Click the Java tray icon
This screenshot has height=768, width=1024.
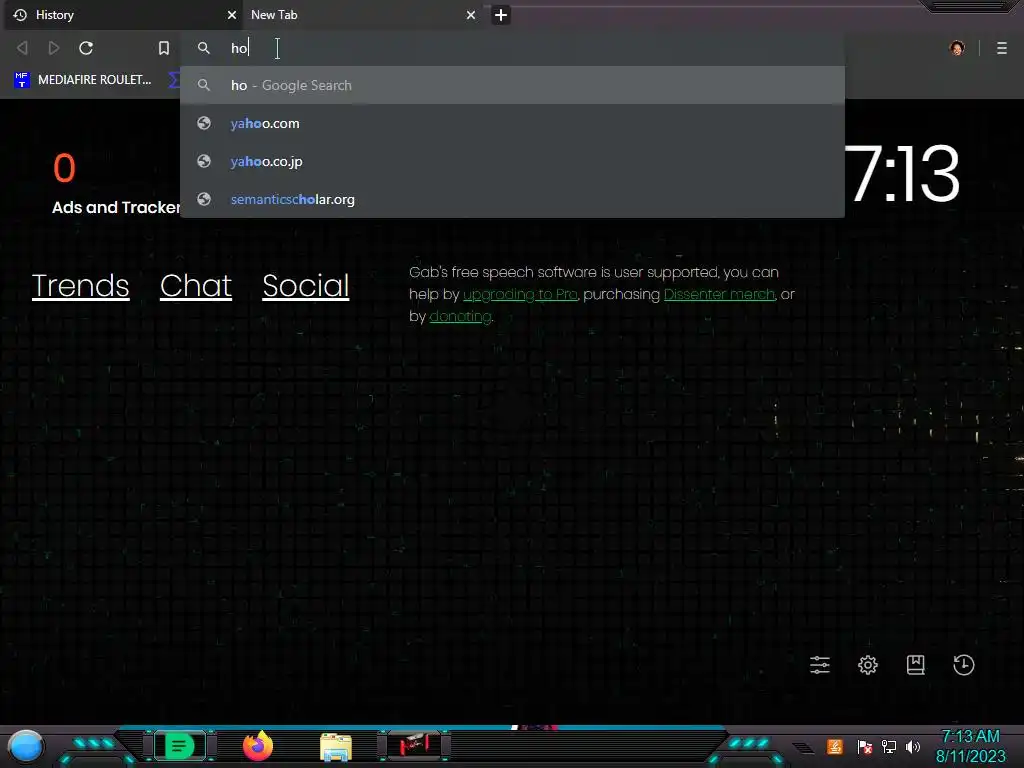(x=835, y=747)
